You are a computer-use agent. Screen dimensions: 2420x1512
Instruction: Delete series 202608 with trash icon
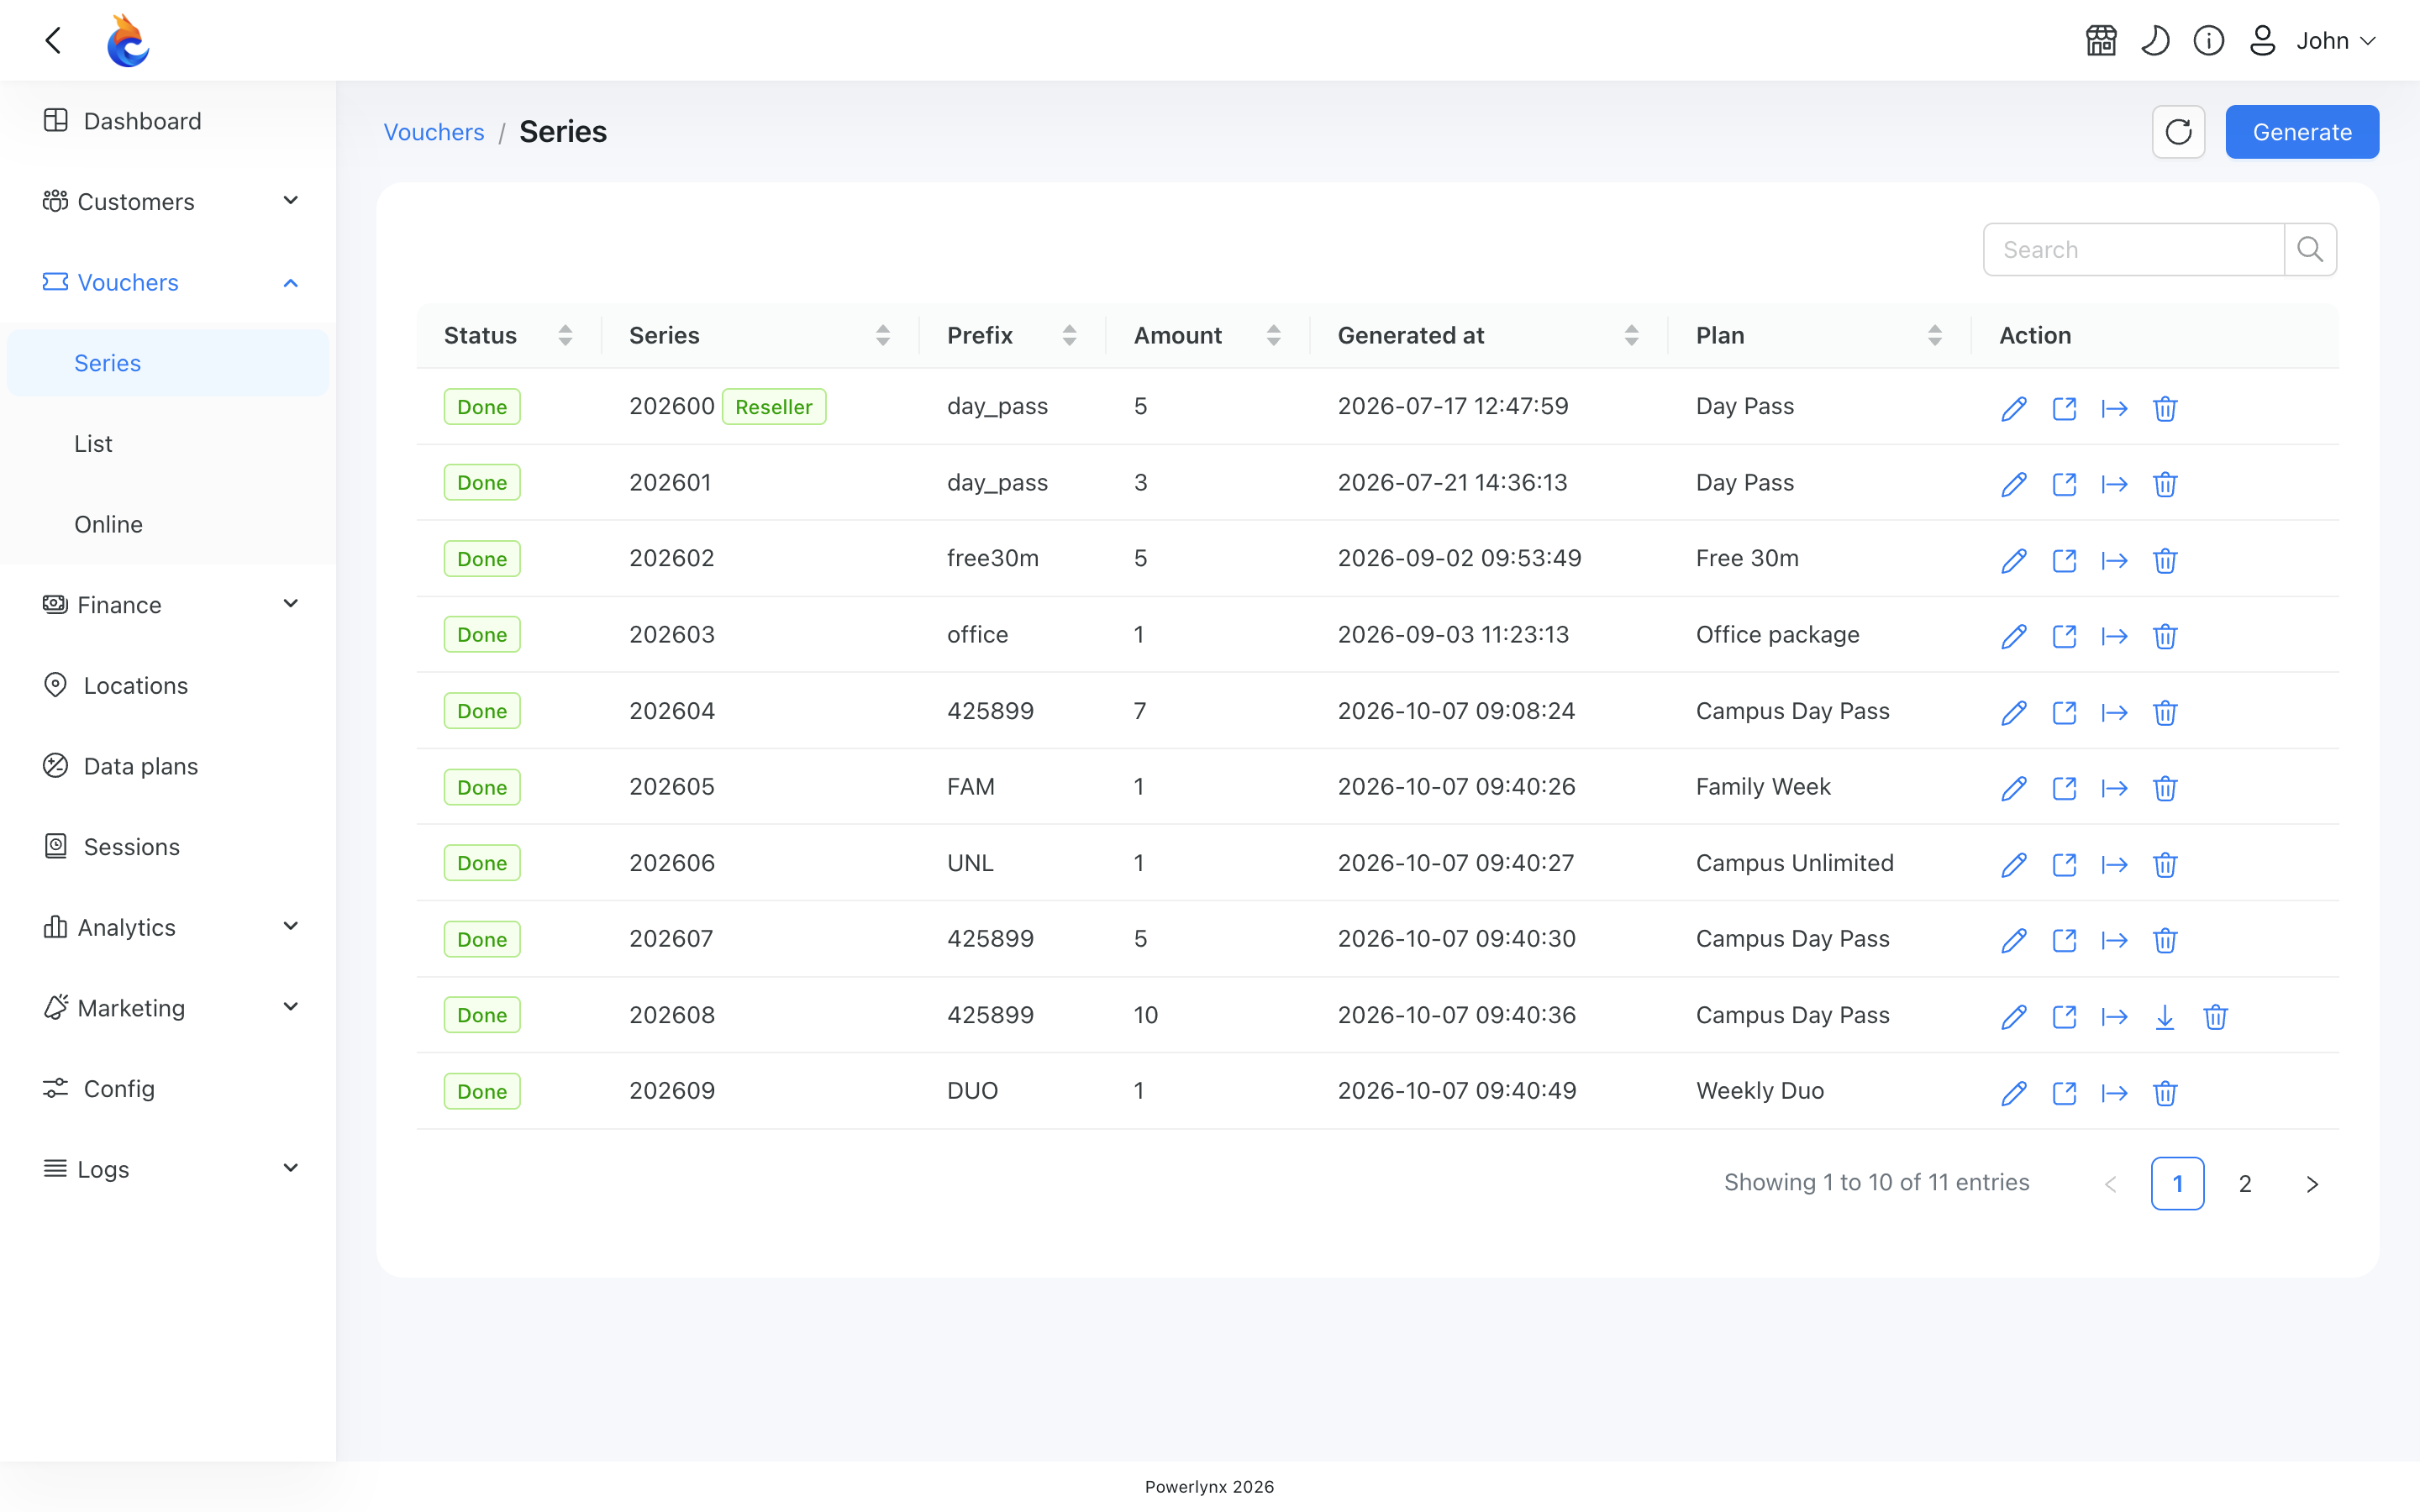(x=2215, y=1017)
